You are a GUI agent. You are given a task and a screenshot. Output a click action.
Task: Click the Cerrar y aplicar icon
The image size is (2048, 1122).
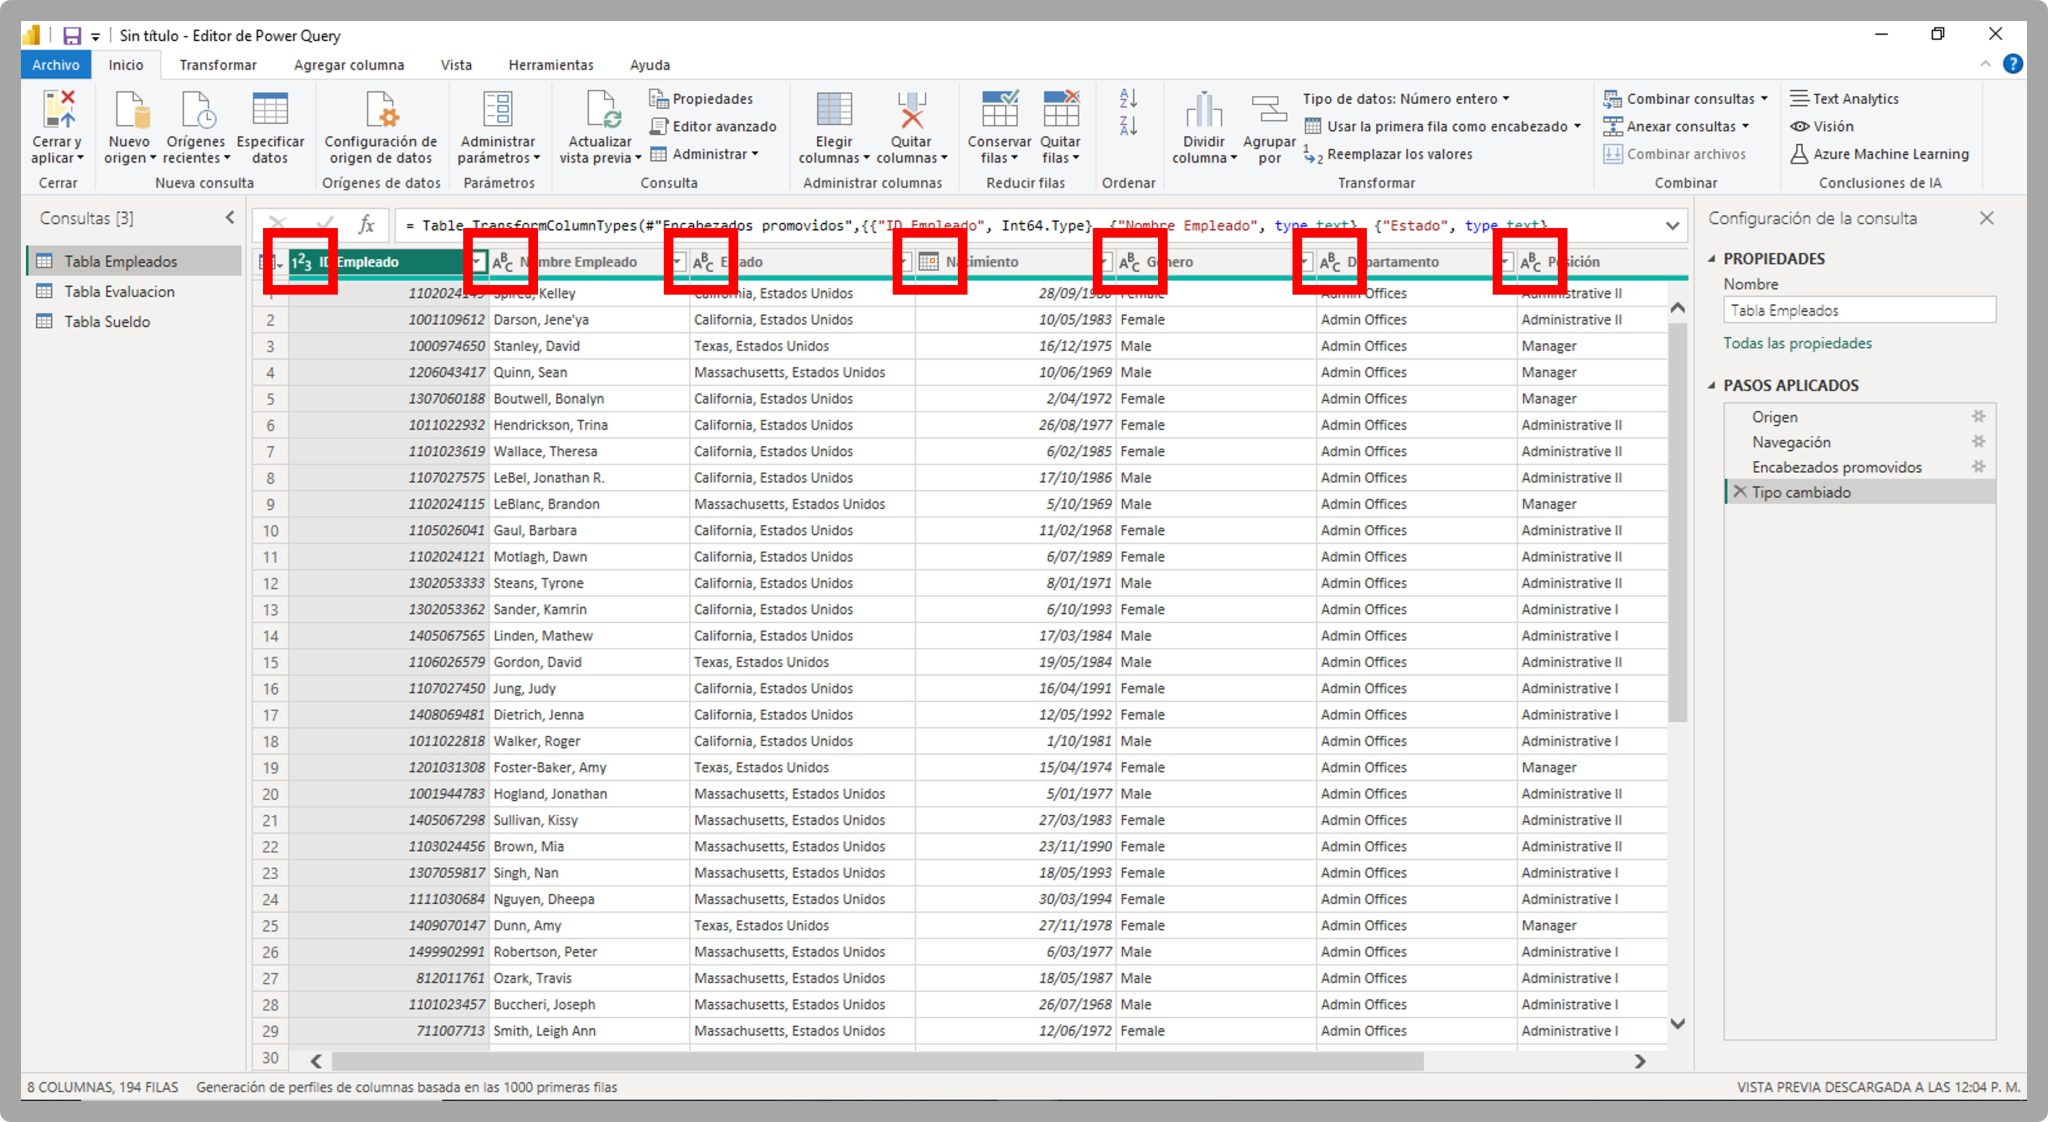pyautogui.click(x=59, y=110)
